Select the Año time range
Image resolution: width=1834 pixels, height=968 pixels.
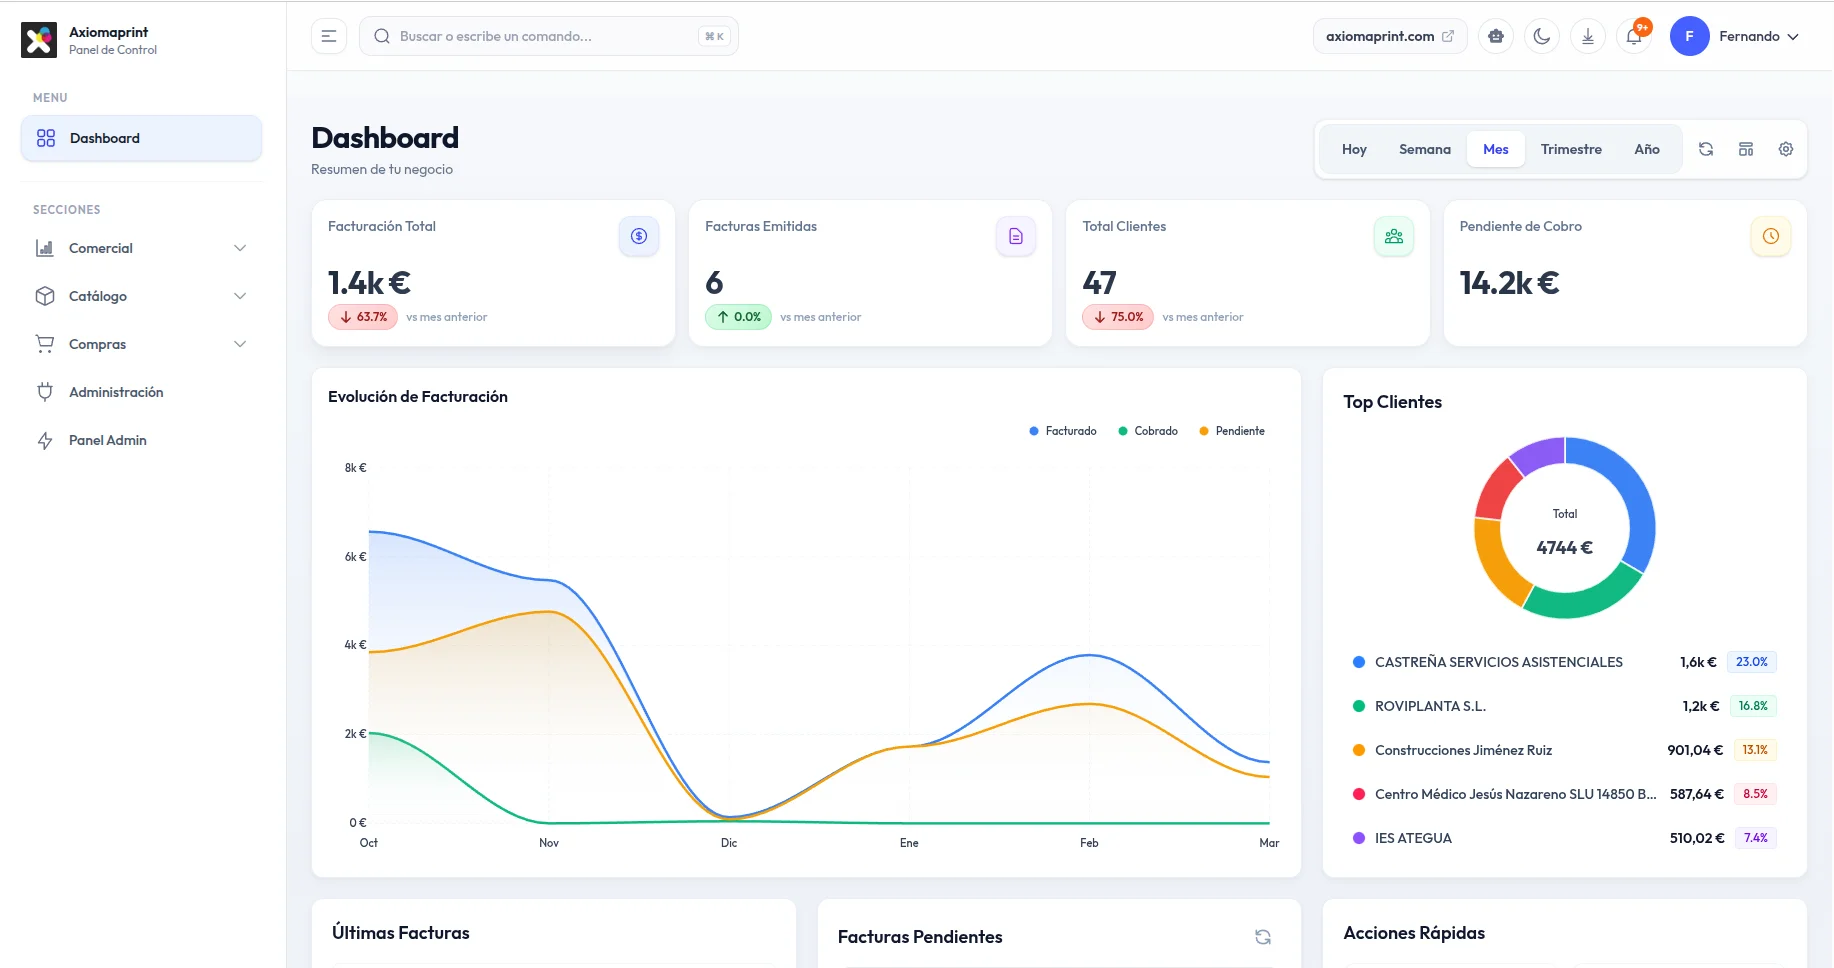[1646, 148]
